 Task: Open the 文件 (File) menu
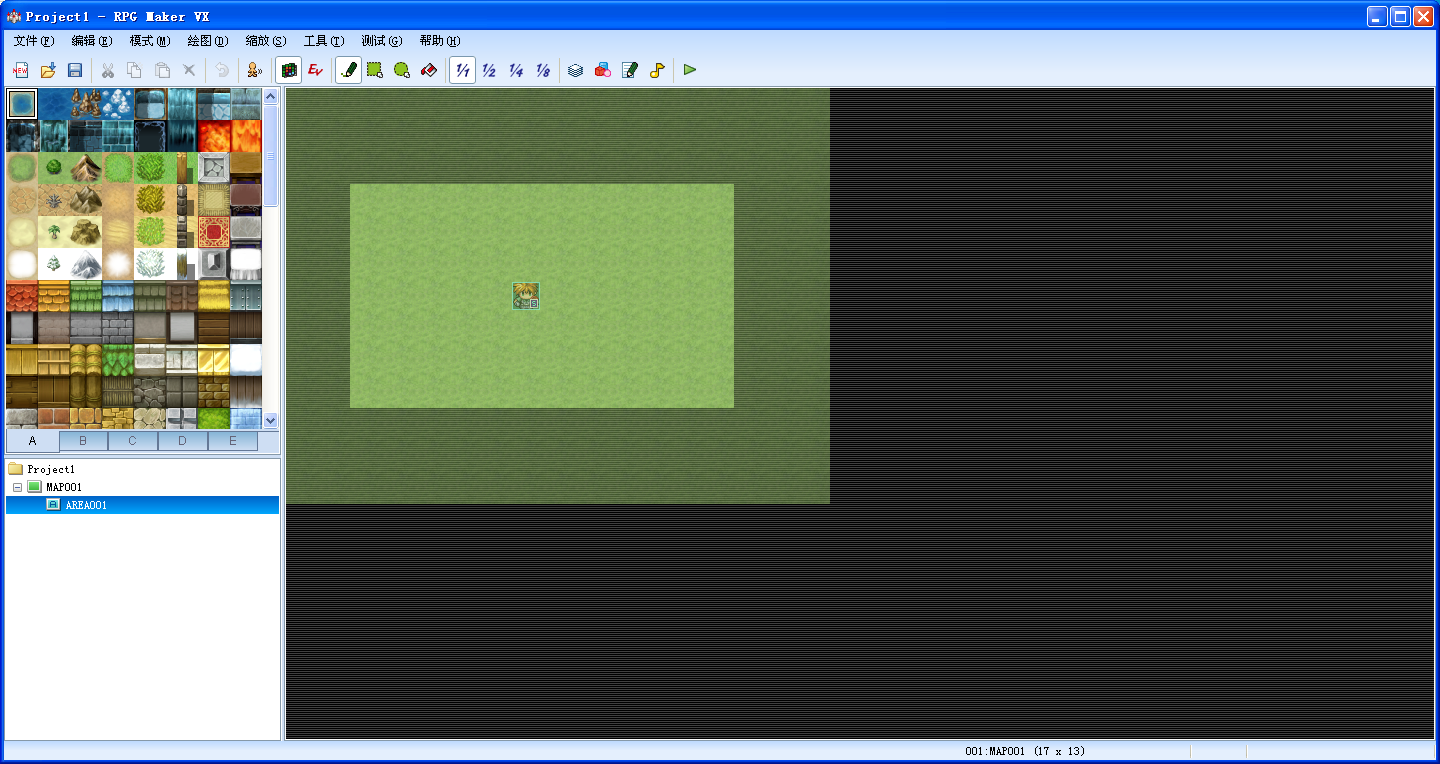click(x=34, y=41)
